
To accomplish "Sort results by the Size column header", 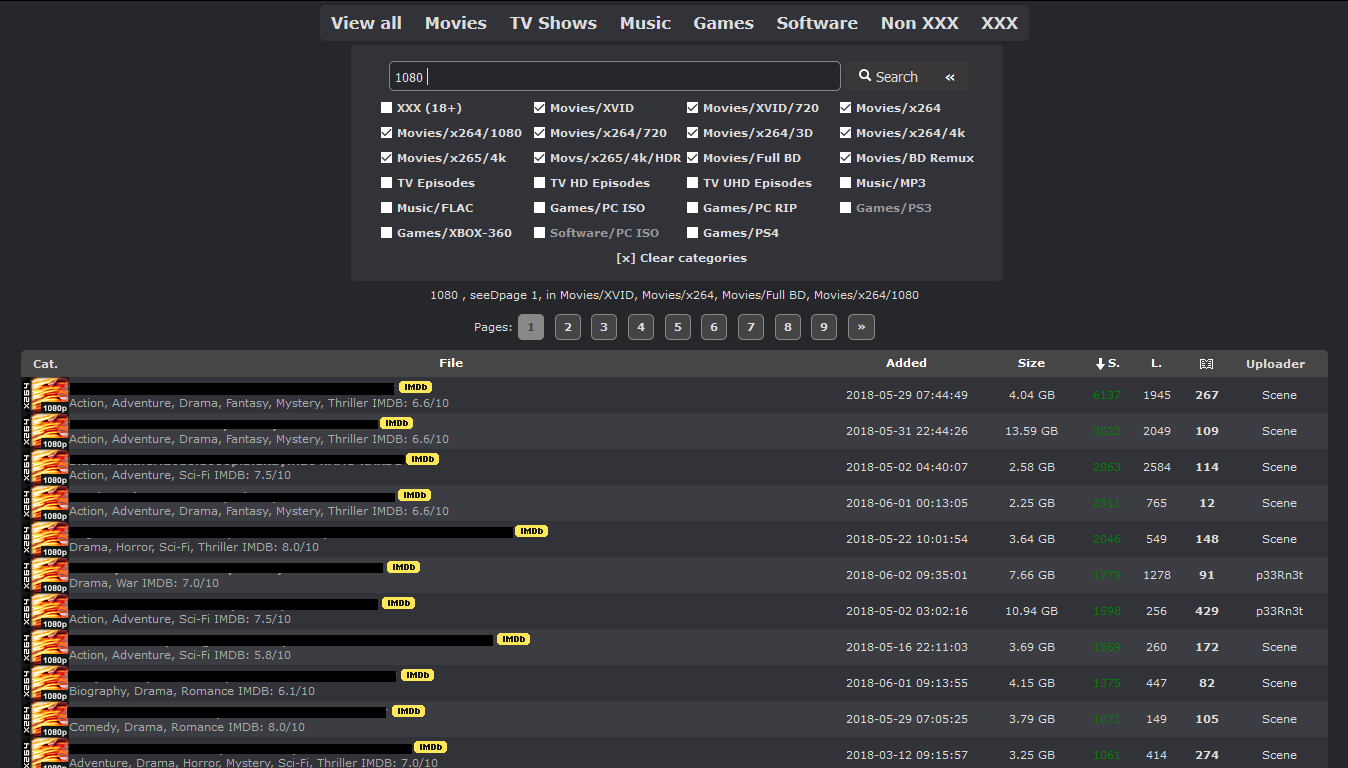I will [1031, 364].
